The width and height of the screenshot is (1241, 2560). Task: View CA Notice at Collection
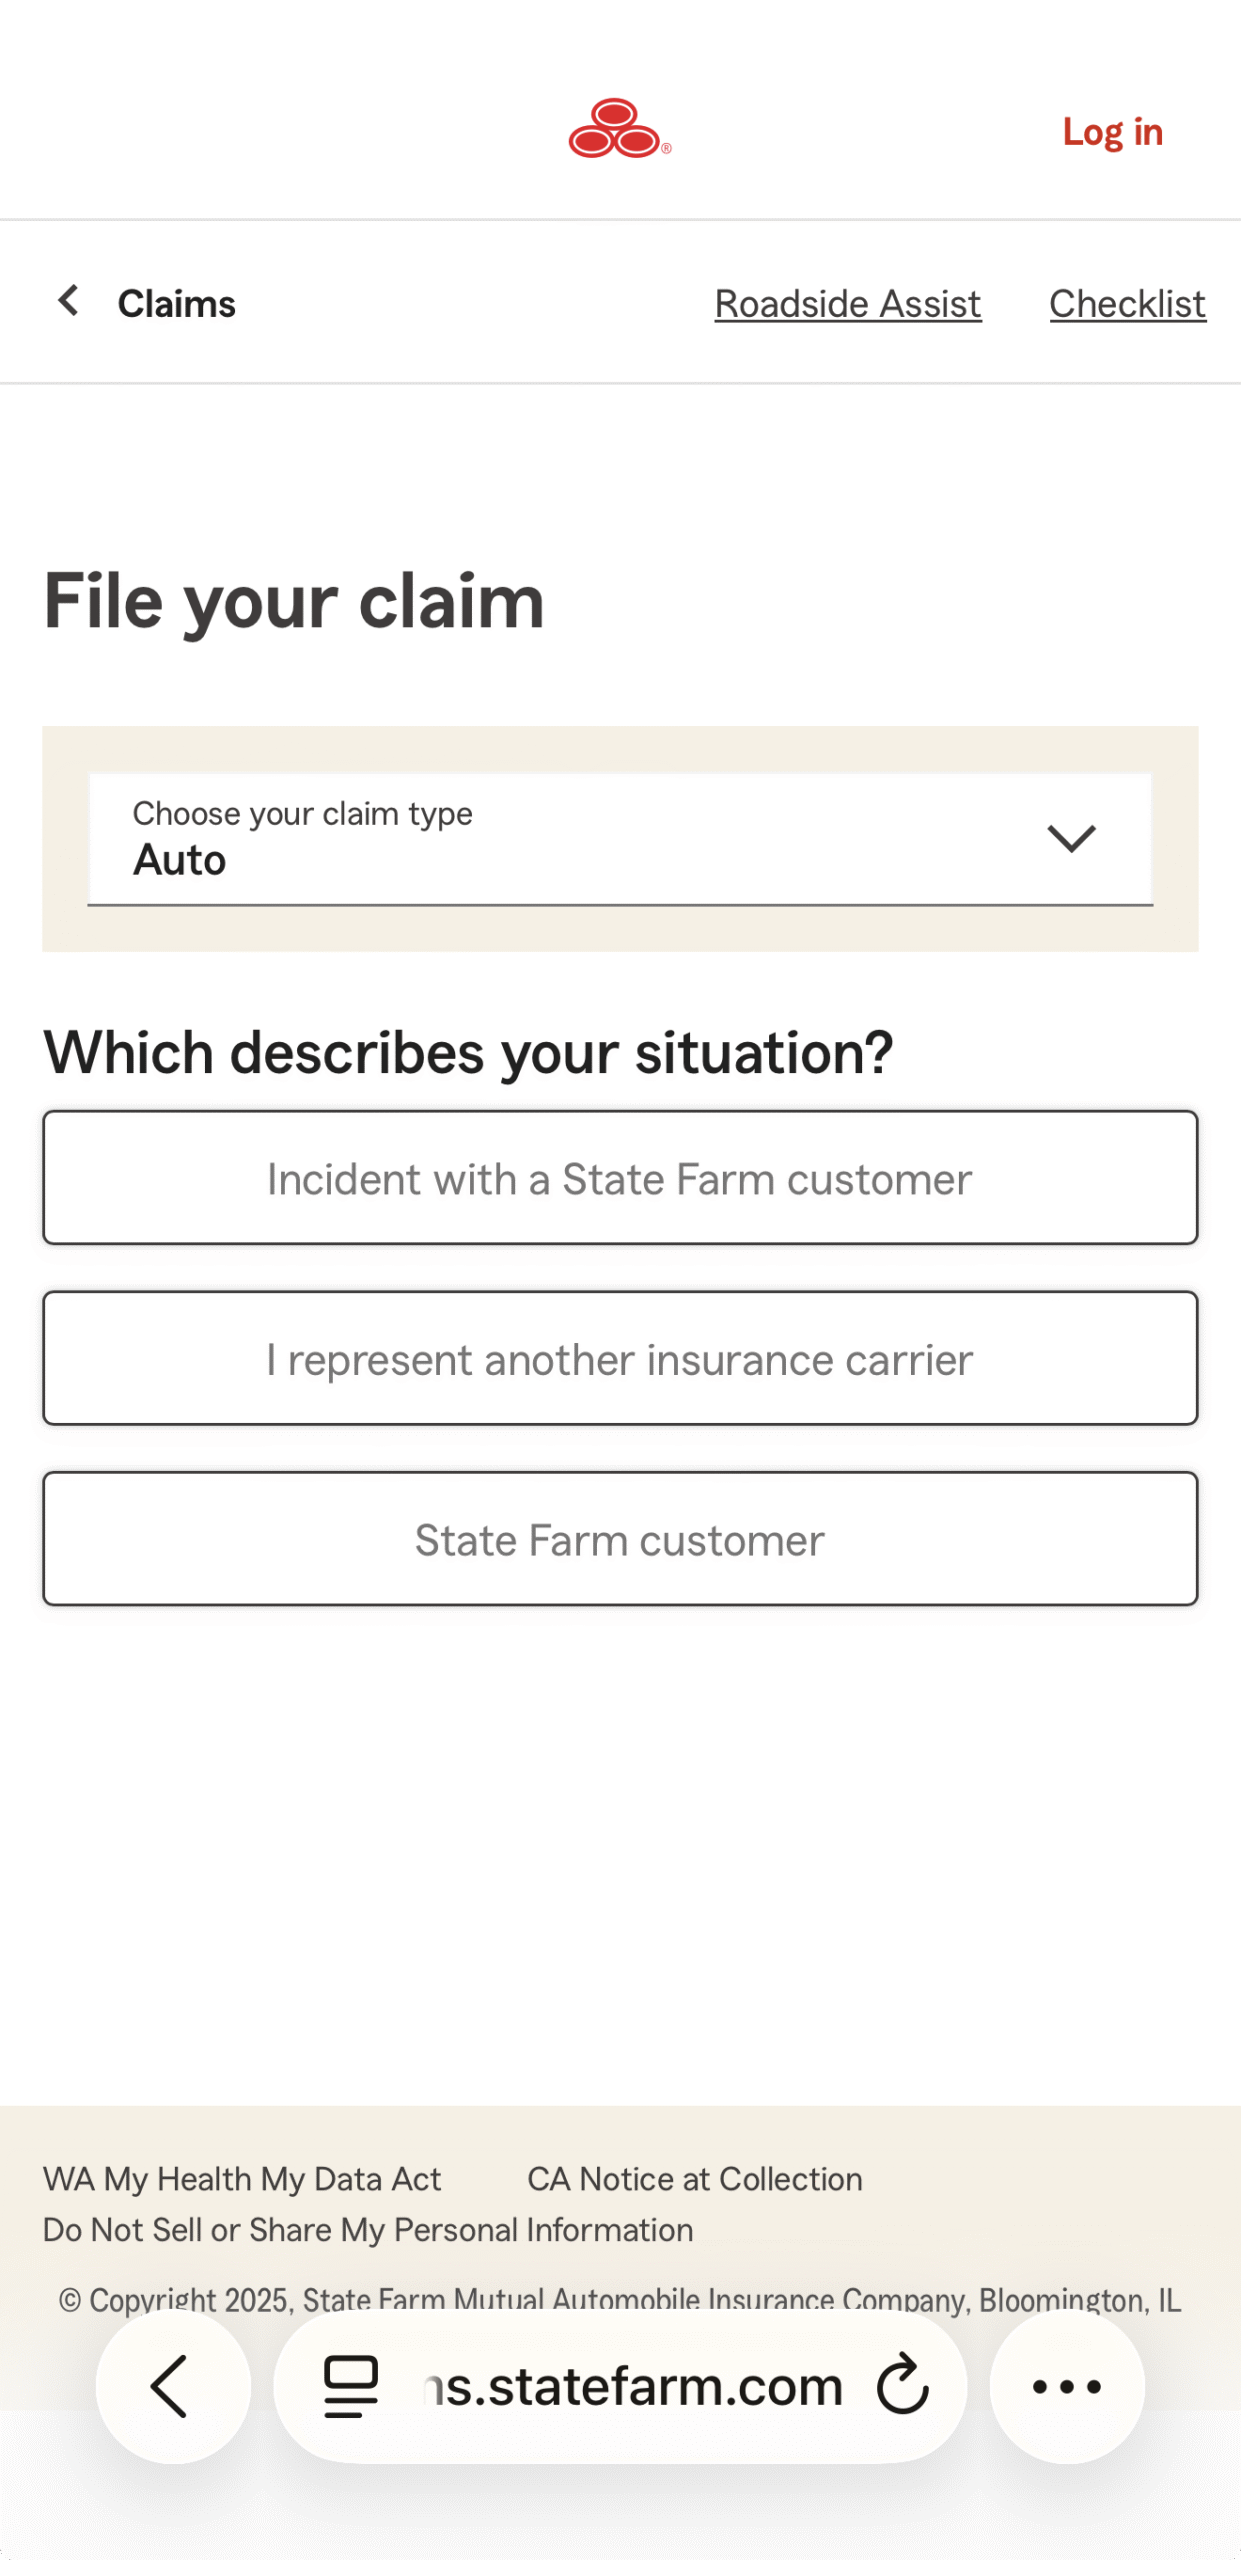coord(694,2179)
